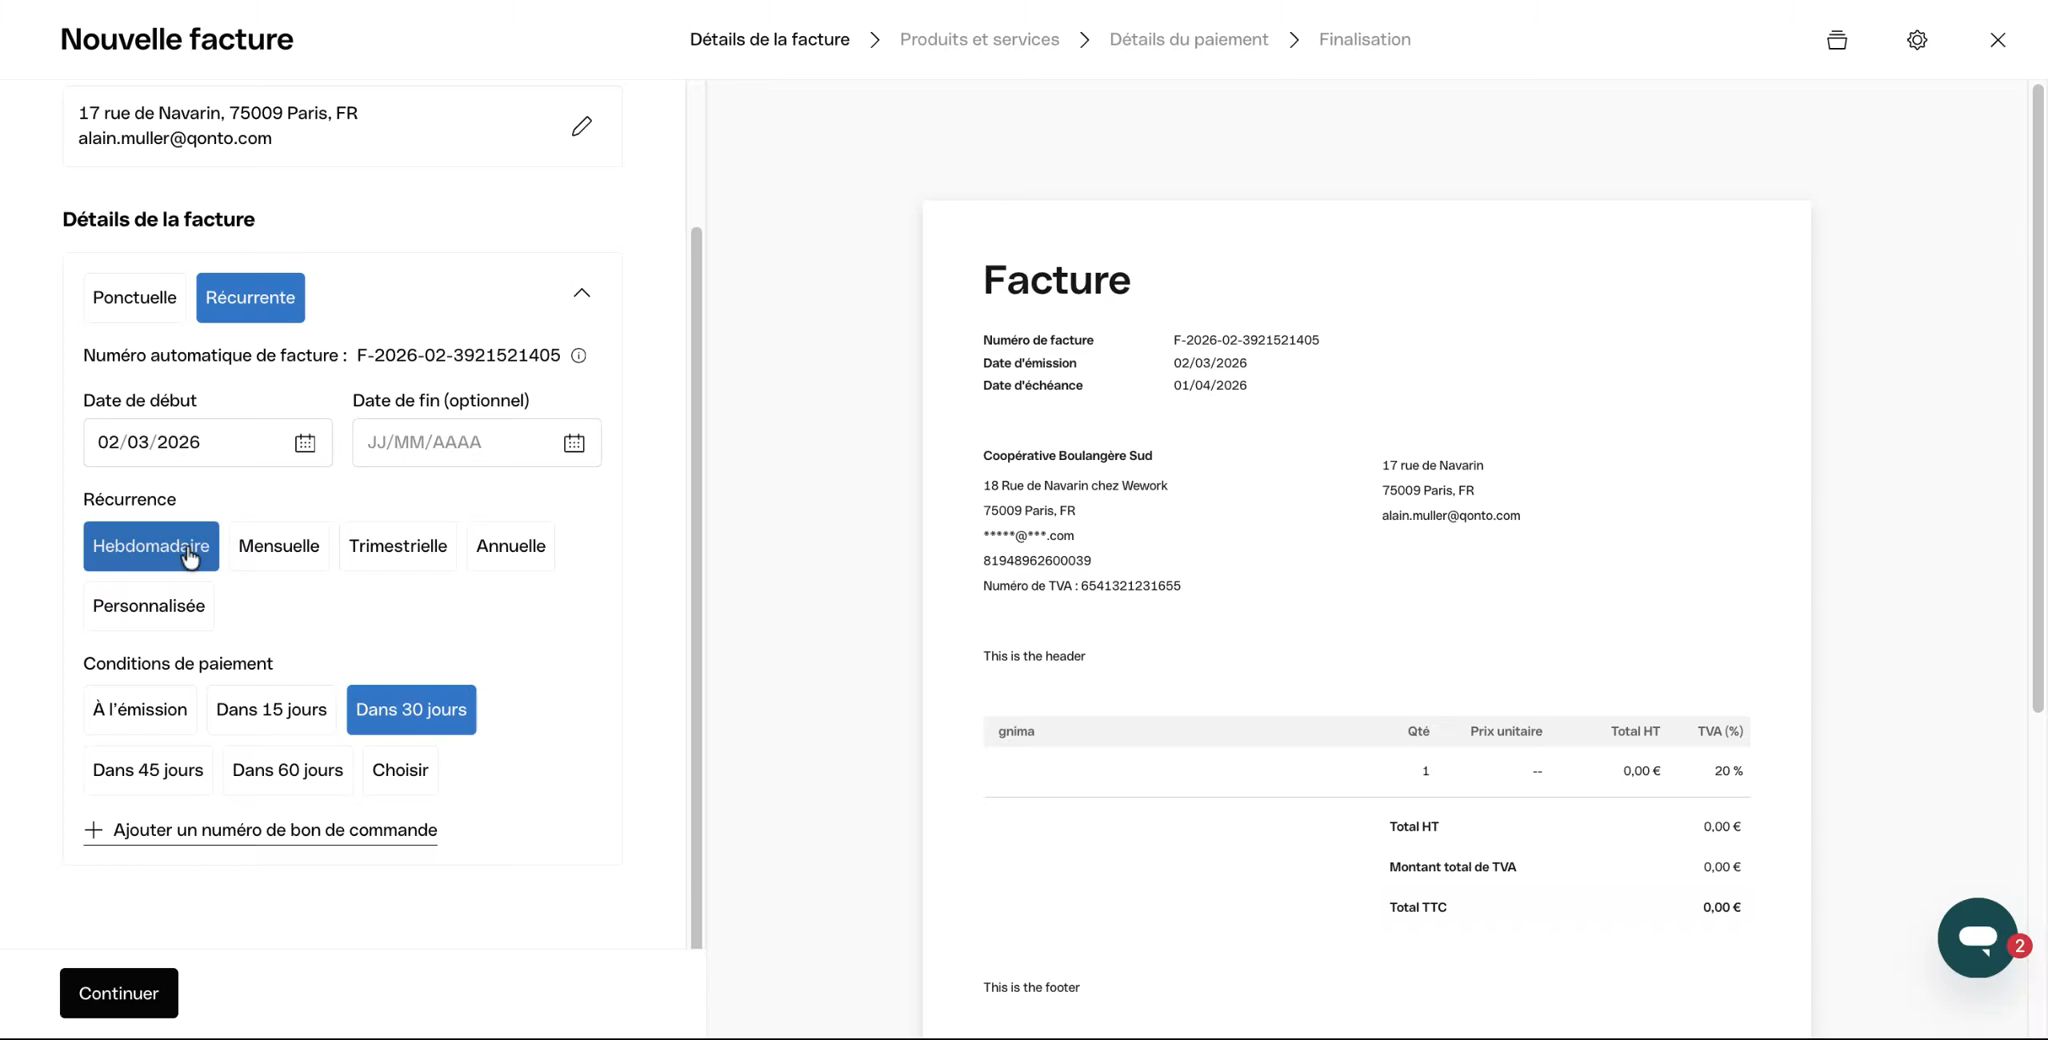Image resolution: width=2048 pixels, height=1040 pixels.
Task: Collapse the invoice details section chevron
Action: tap(581, 293)
